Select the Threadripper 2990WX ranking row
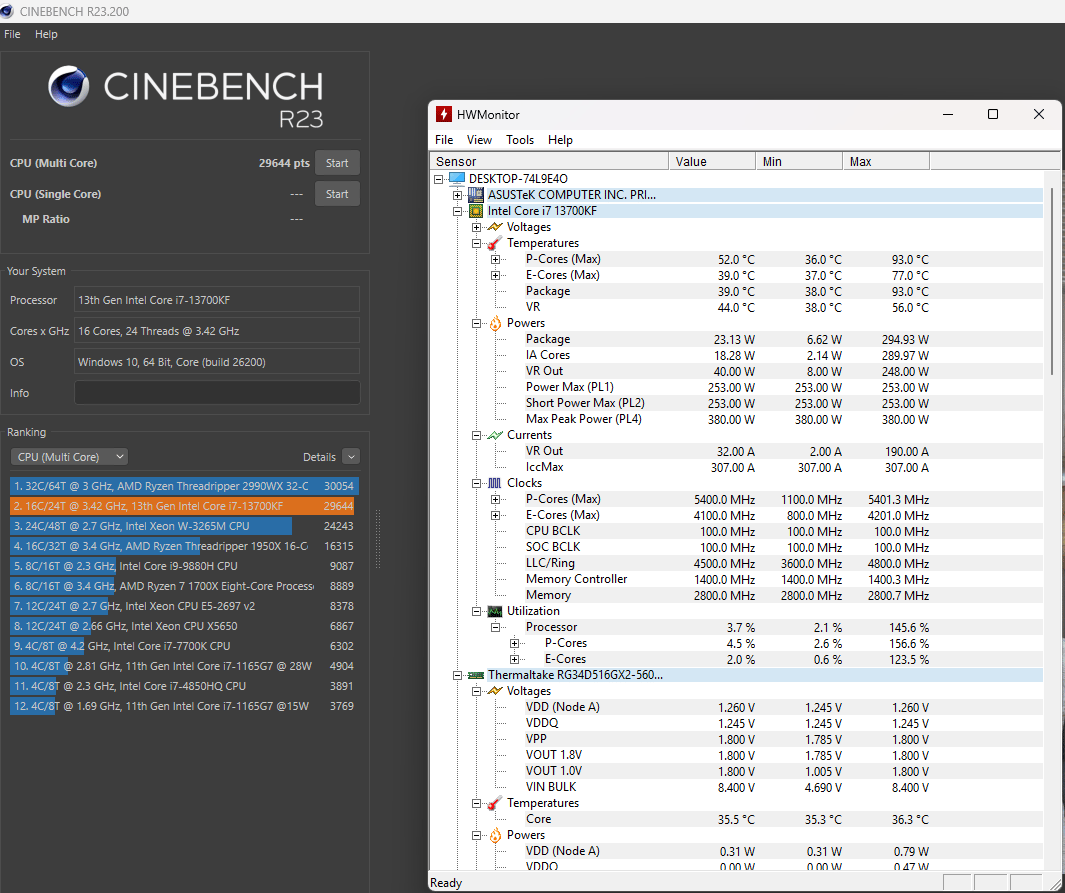 [184, 486]
